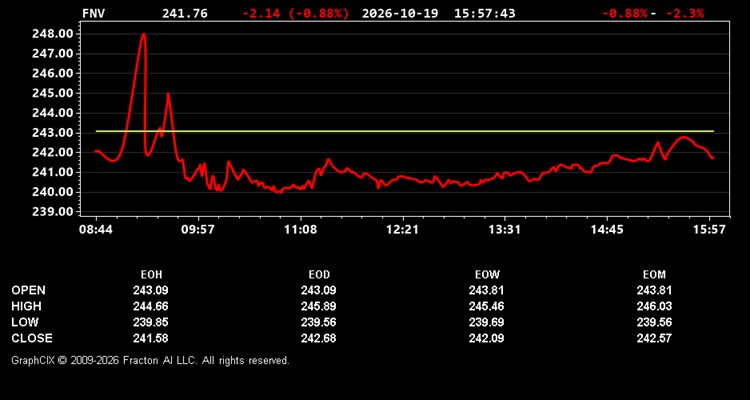Click the 248.00 peak on the red line
The width and height of the screenshot is (750, 400).
pos(143,34)
